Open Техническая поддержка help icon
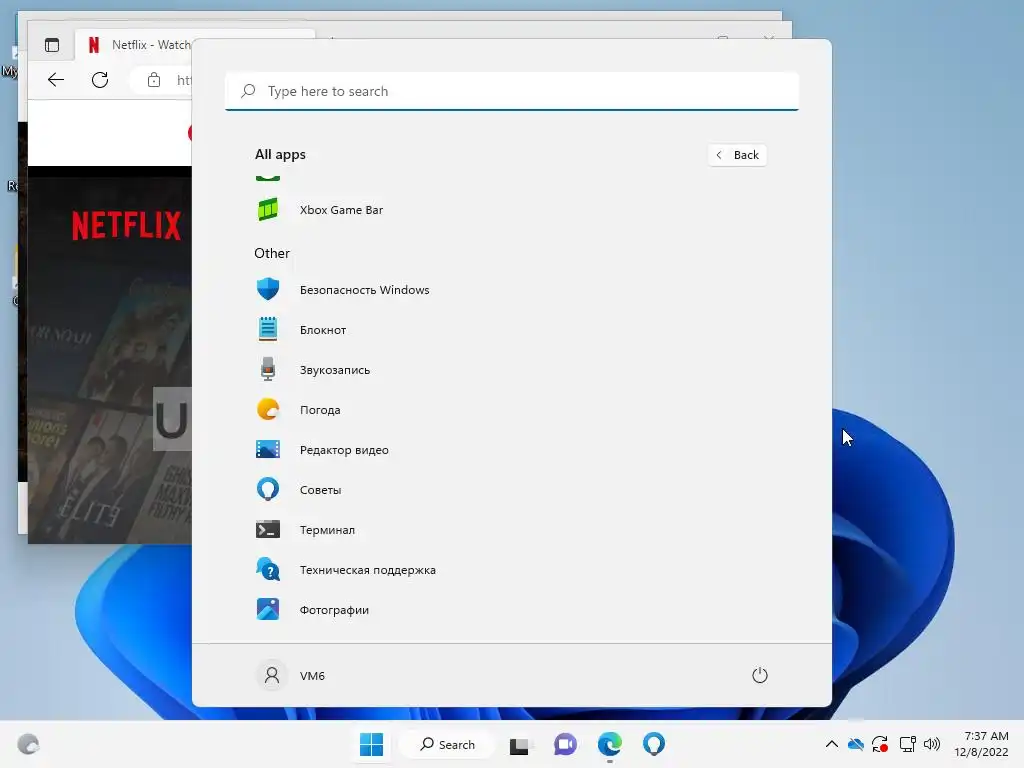The height and width of the screenshot is (768, 1024). click(x=268, y=569)
